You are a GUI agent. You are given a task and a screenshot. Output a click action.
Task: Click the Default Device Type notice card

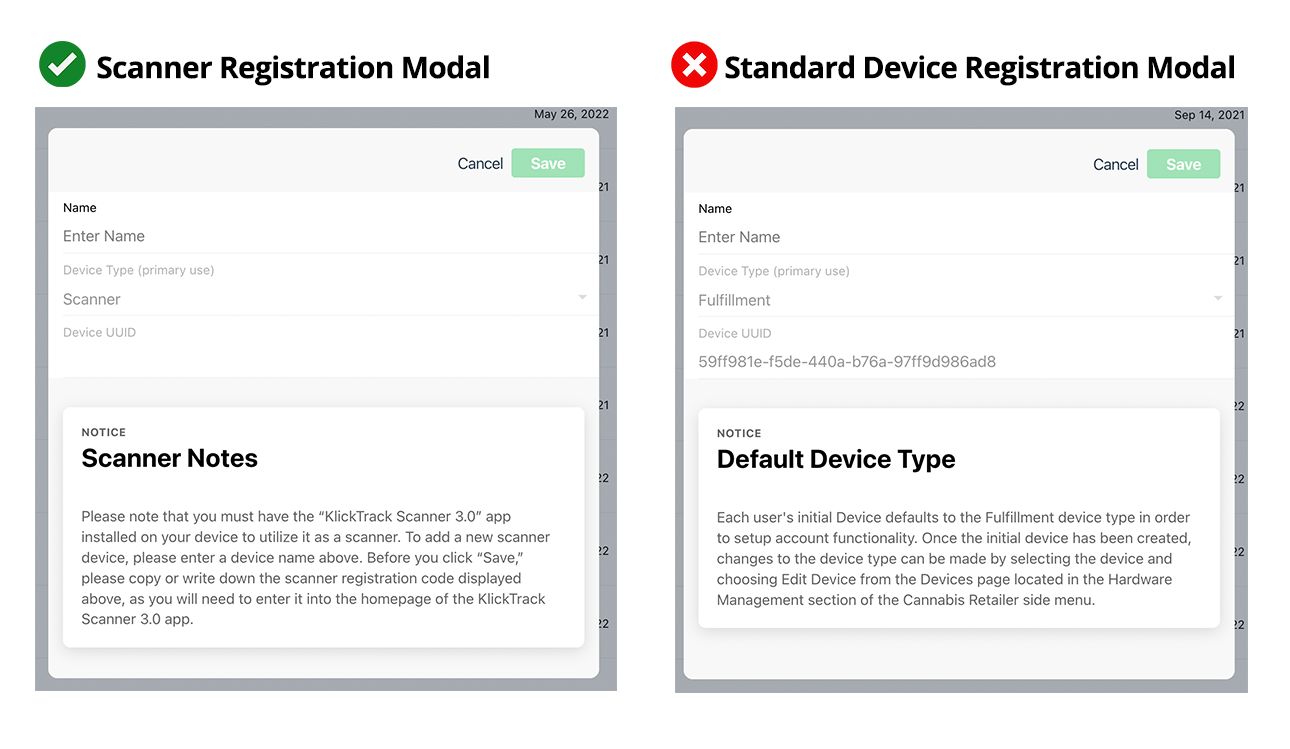[x=958, y=518]
